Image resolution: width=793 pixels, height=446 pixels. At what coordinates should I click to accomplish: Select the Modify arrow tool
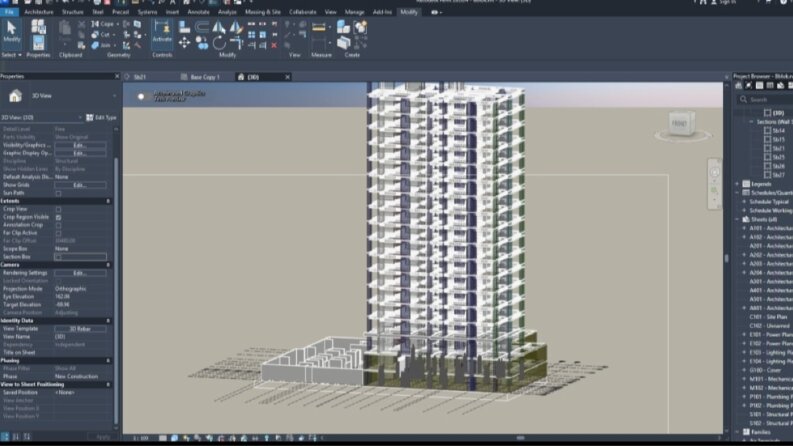pyautogui.click(x=12, y=32)
